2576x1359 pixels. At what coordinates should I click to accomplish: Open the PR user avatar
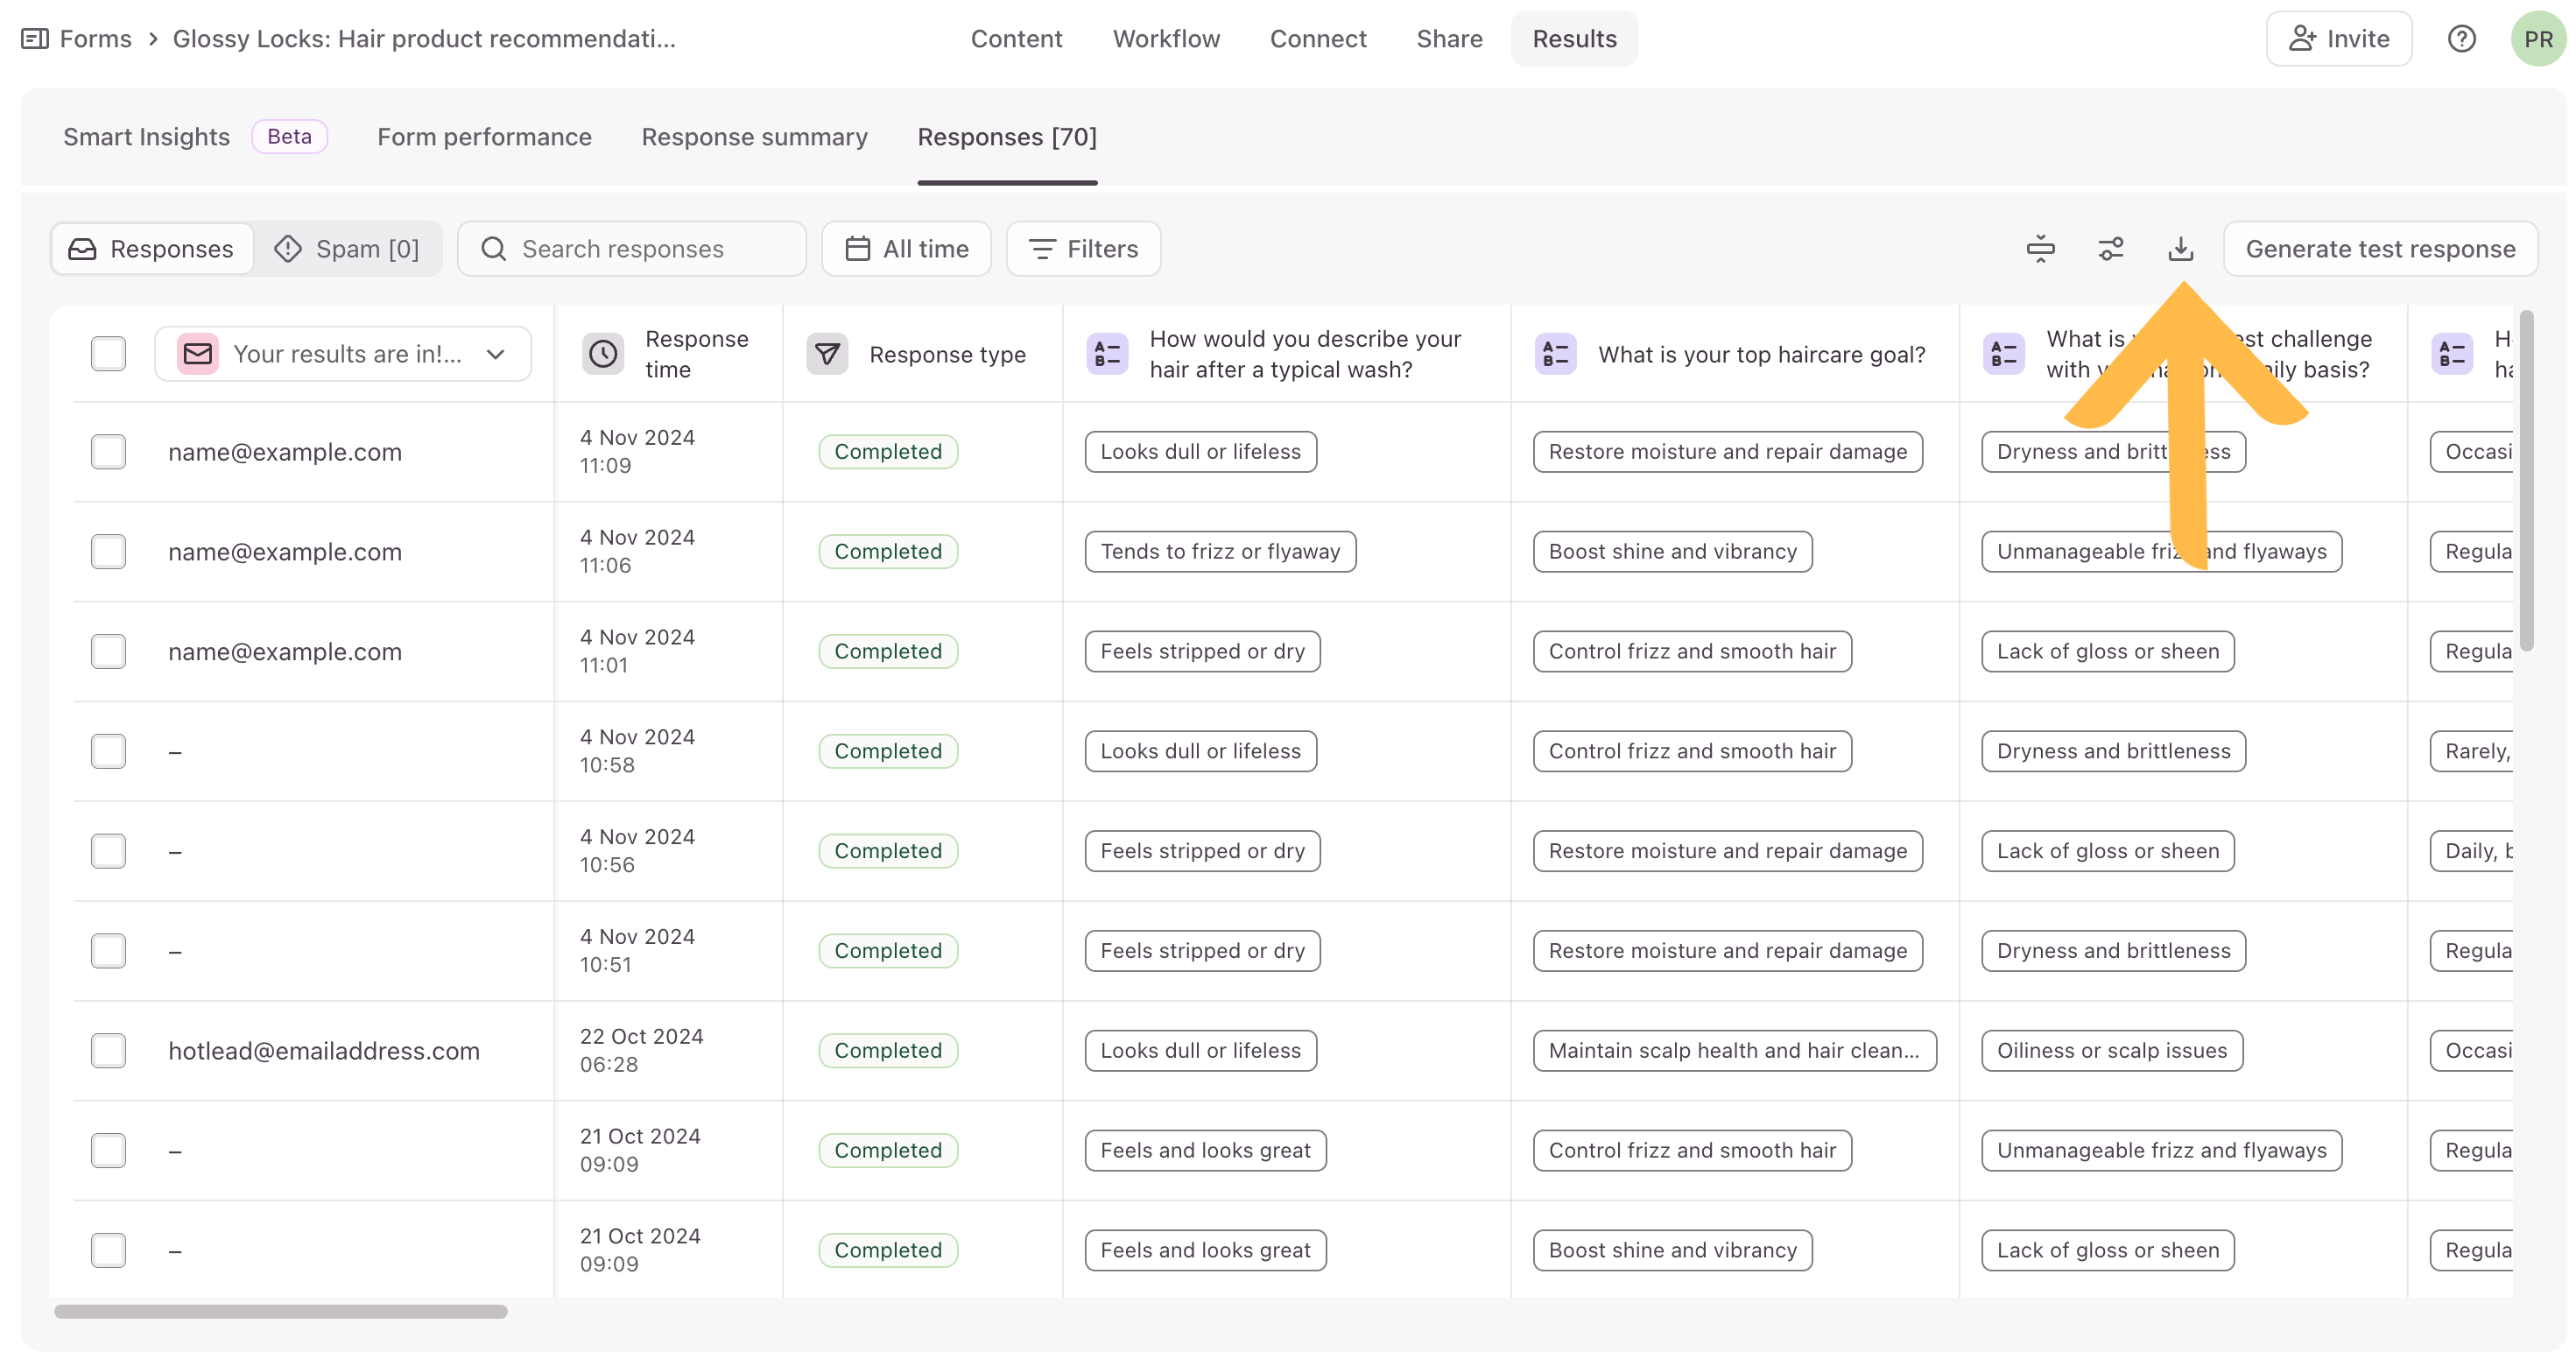tap(2538, 39)
